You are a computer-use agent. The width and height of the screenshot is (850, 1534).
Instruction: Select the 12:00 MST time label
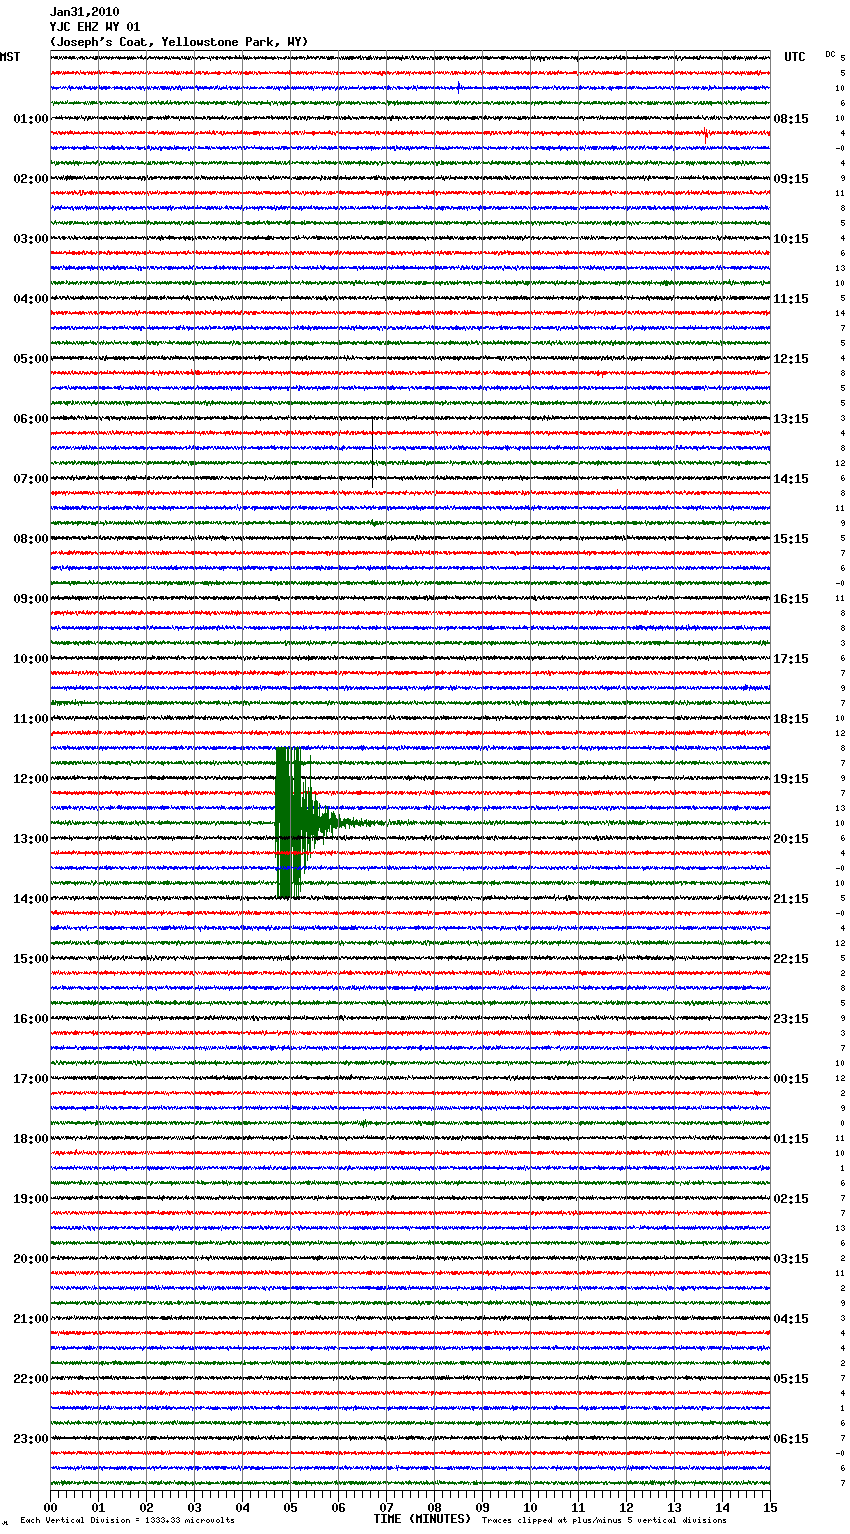[31, 779]
